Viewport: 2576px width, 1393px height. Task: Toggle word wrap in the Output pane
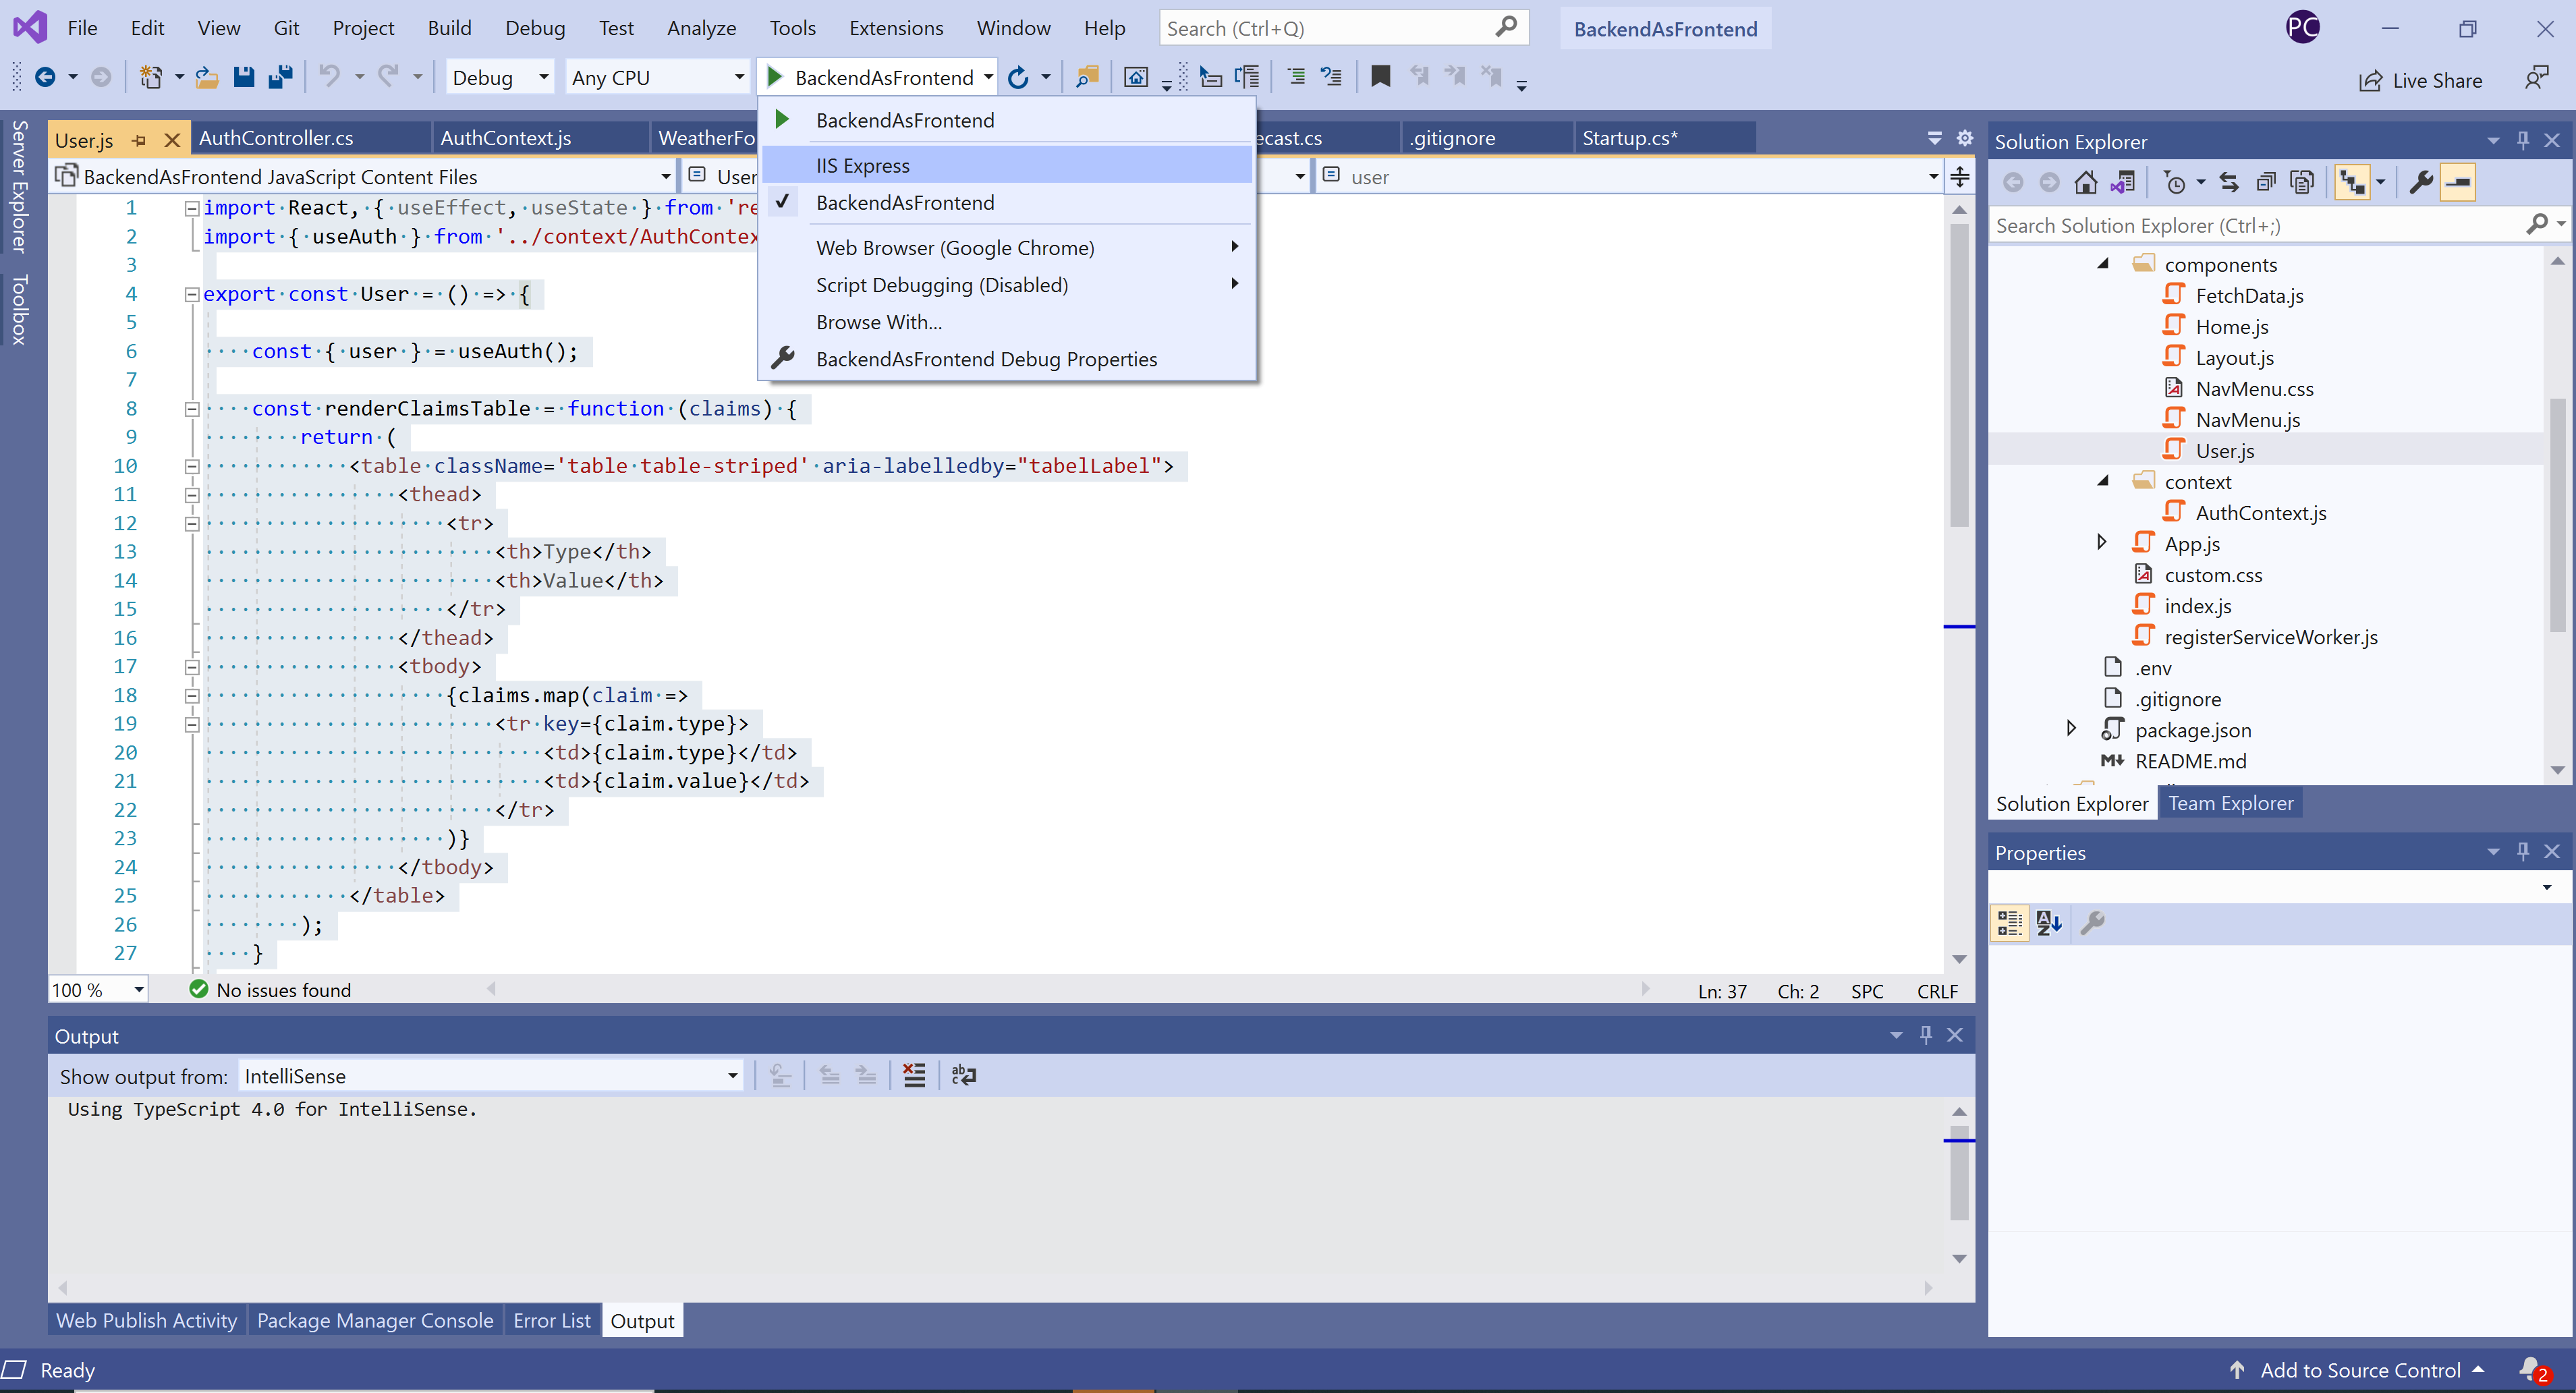coord(964,1076)
